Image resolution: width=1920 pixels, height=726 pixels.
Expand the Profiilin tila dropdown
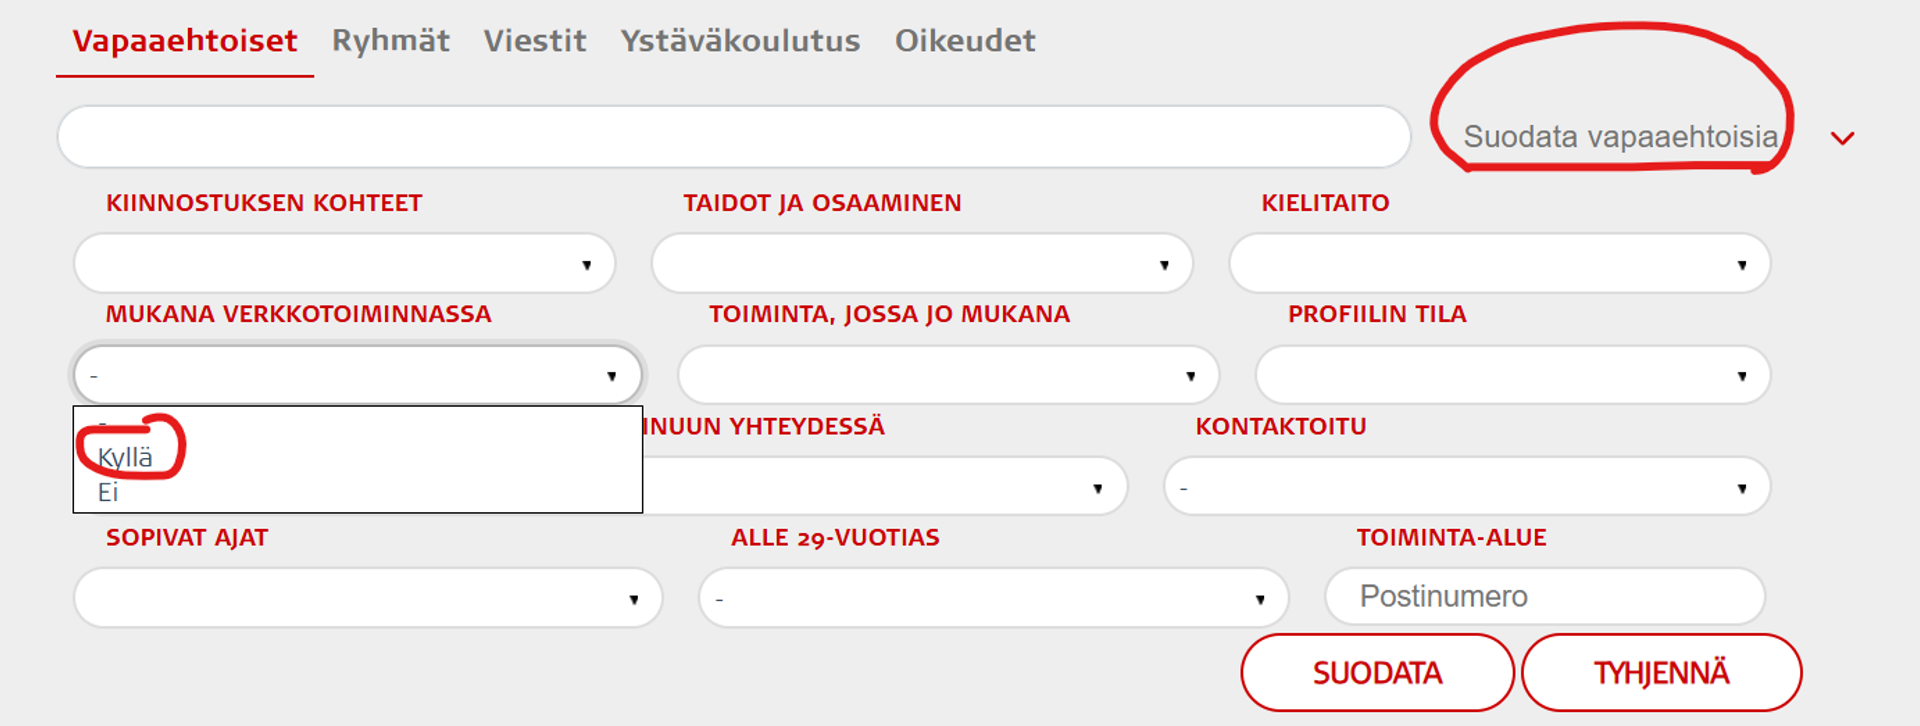[1512, 376]
